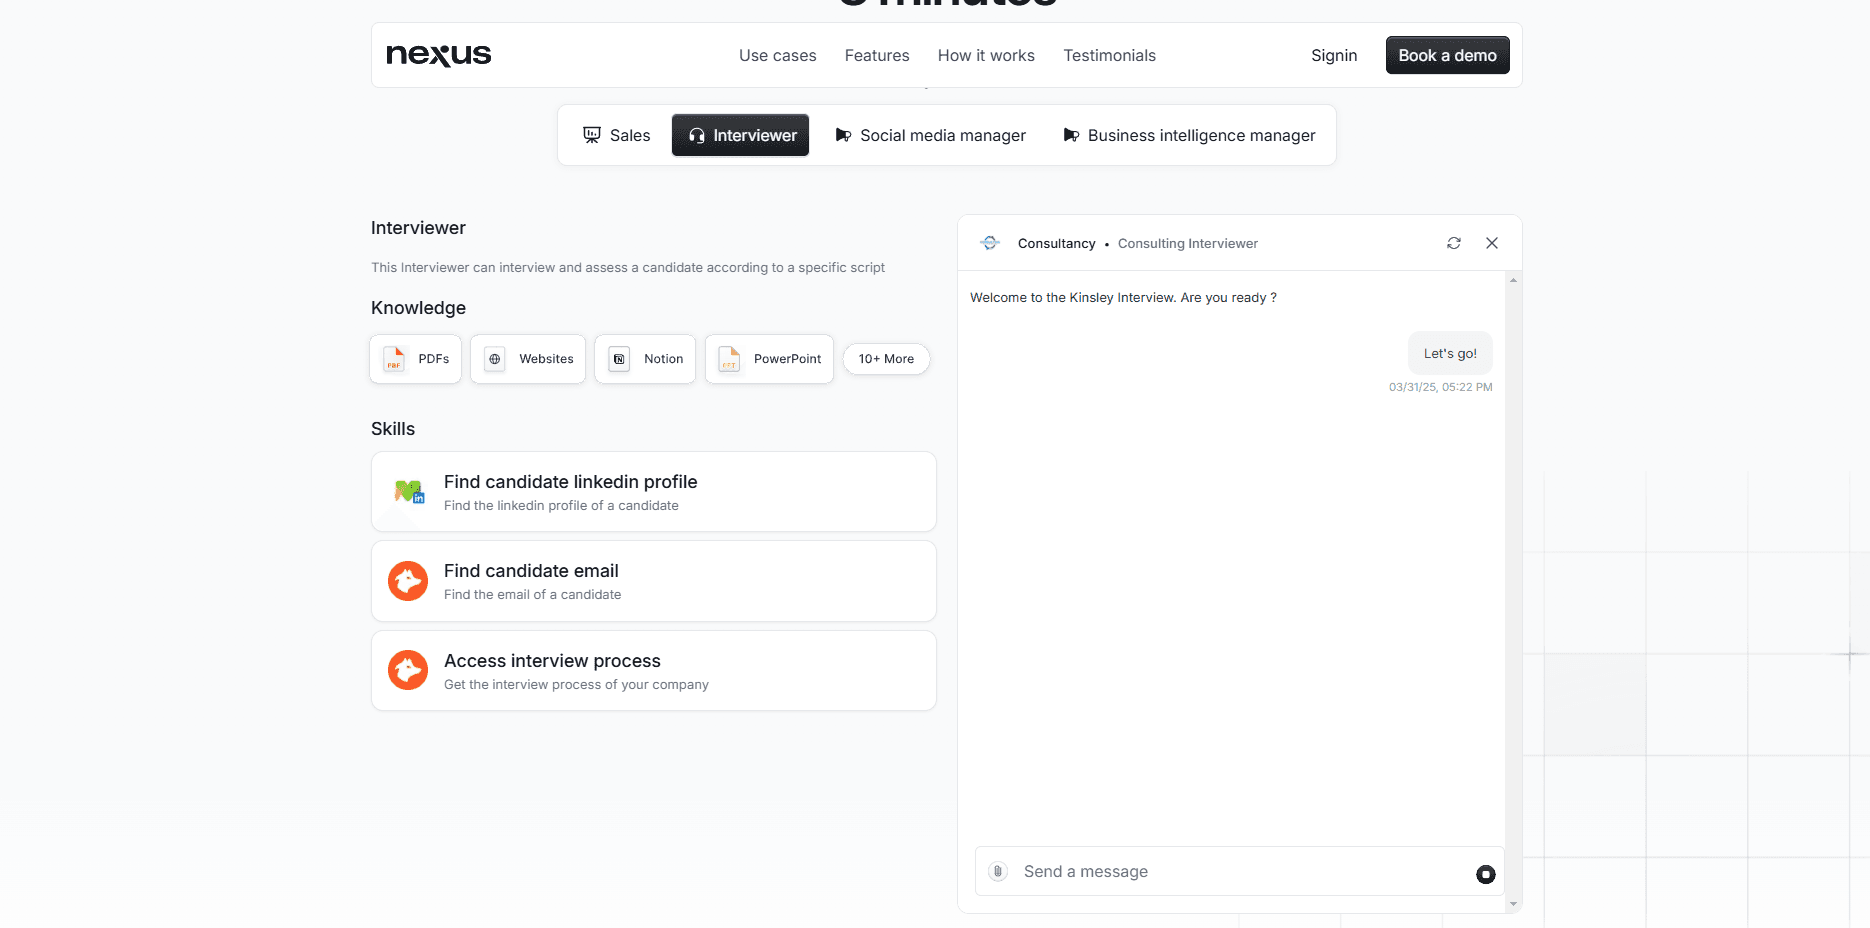Click the Book a demo button
This screenshot has height=928, width=1870.
[x=1447, y=55]
